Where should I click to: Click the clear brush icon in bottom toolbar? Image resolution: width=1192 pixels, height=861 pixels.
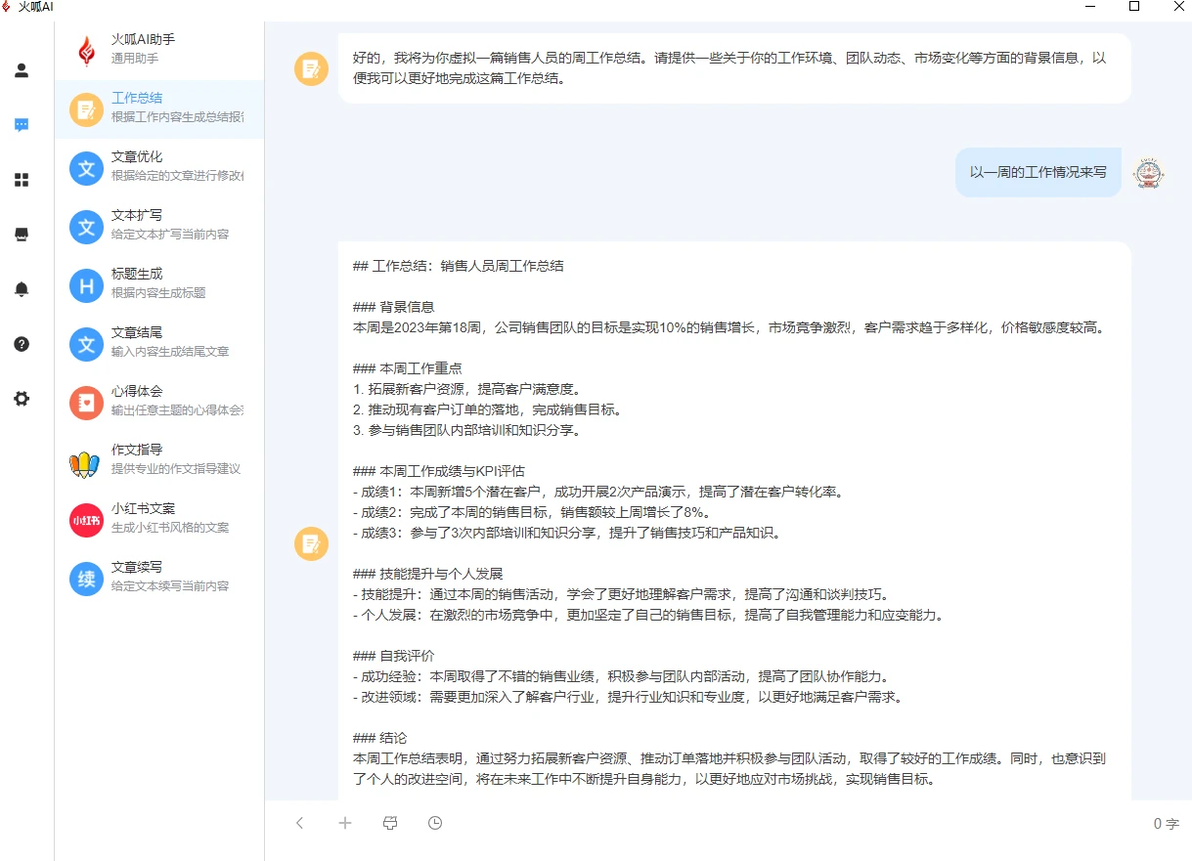[x=390, y=823]
